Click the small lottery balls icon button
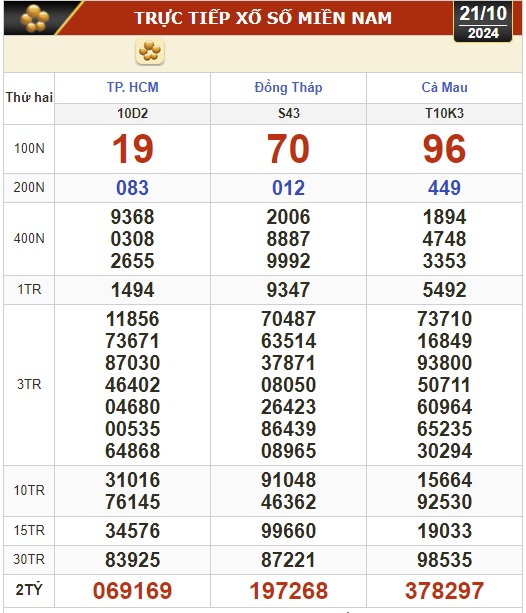The image size is (526, 613). click(x=150, y=51)
